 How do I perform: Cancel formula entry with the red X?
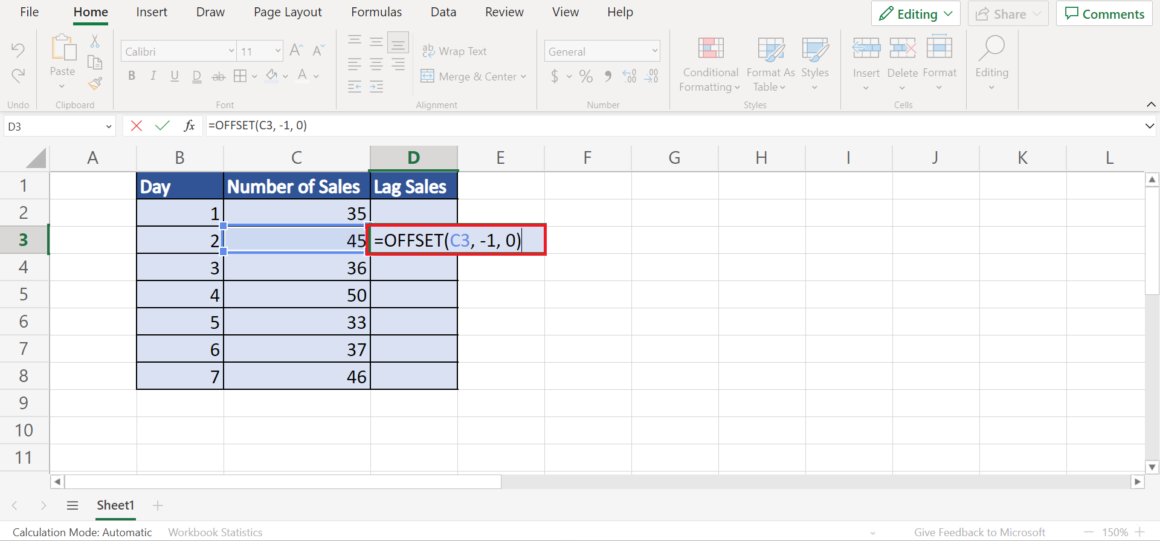point(136,126)
